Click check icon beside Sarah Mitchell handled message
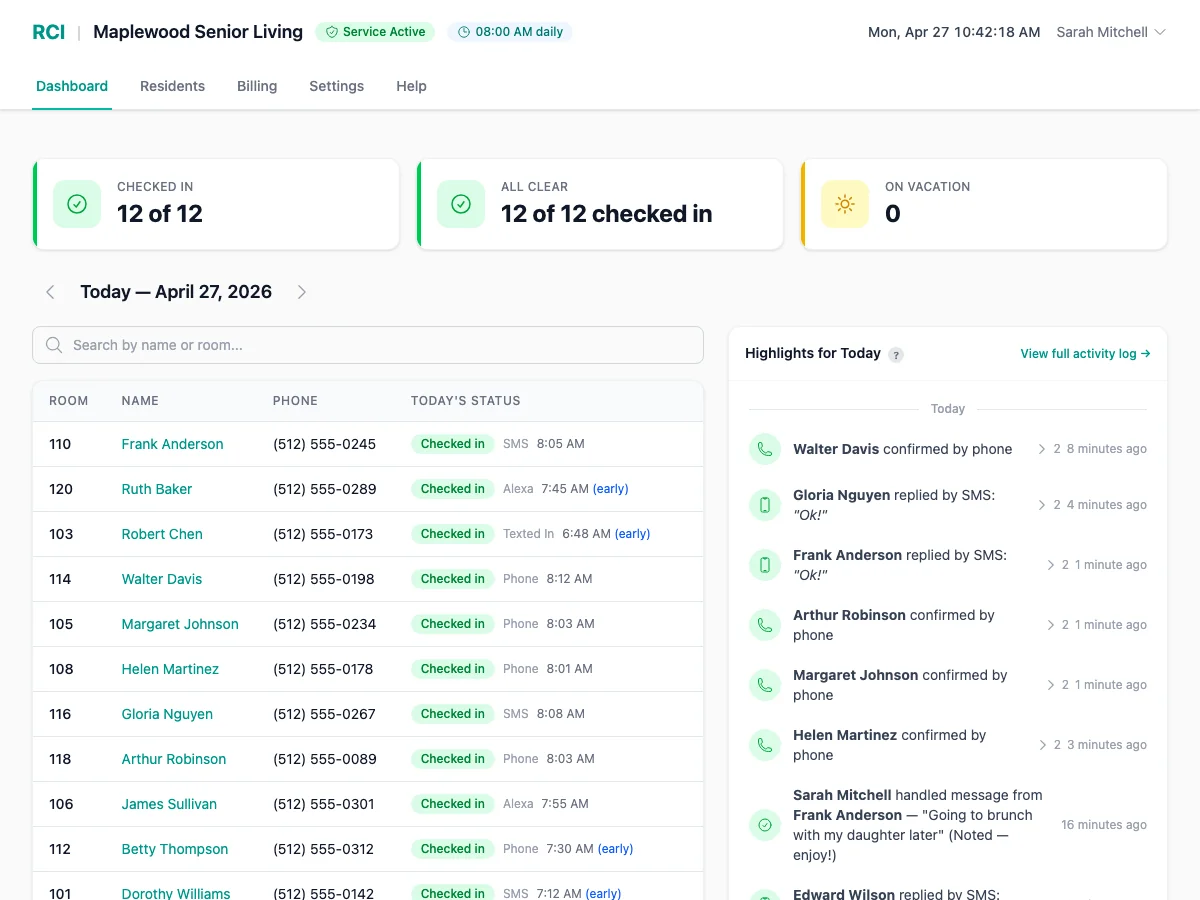Image resolution: width=1200 pixels, height=900 pixels. 765,825
